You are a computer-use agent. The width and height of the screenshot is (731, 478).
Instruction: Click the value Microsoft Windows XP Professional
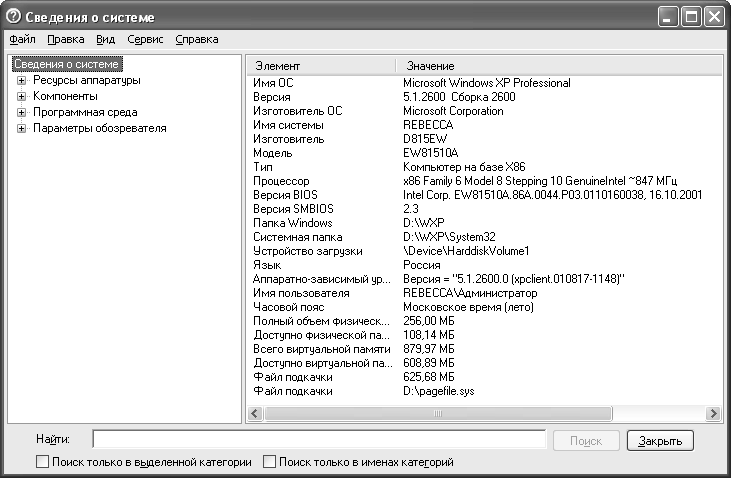(x=487, y=83)
